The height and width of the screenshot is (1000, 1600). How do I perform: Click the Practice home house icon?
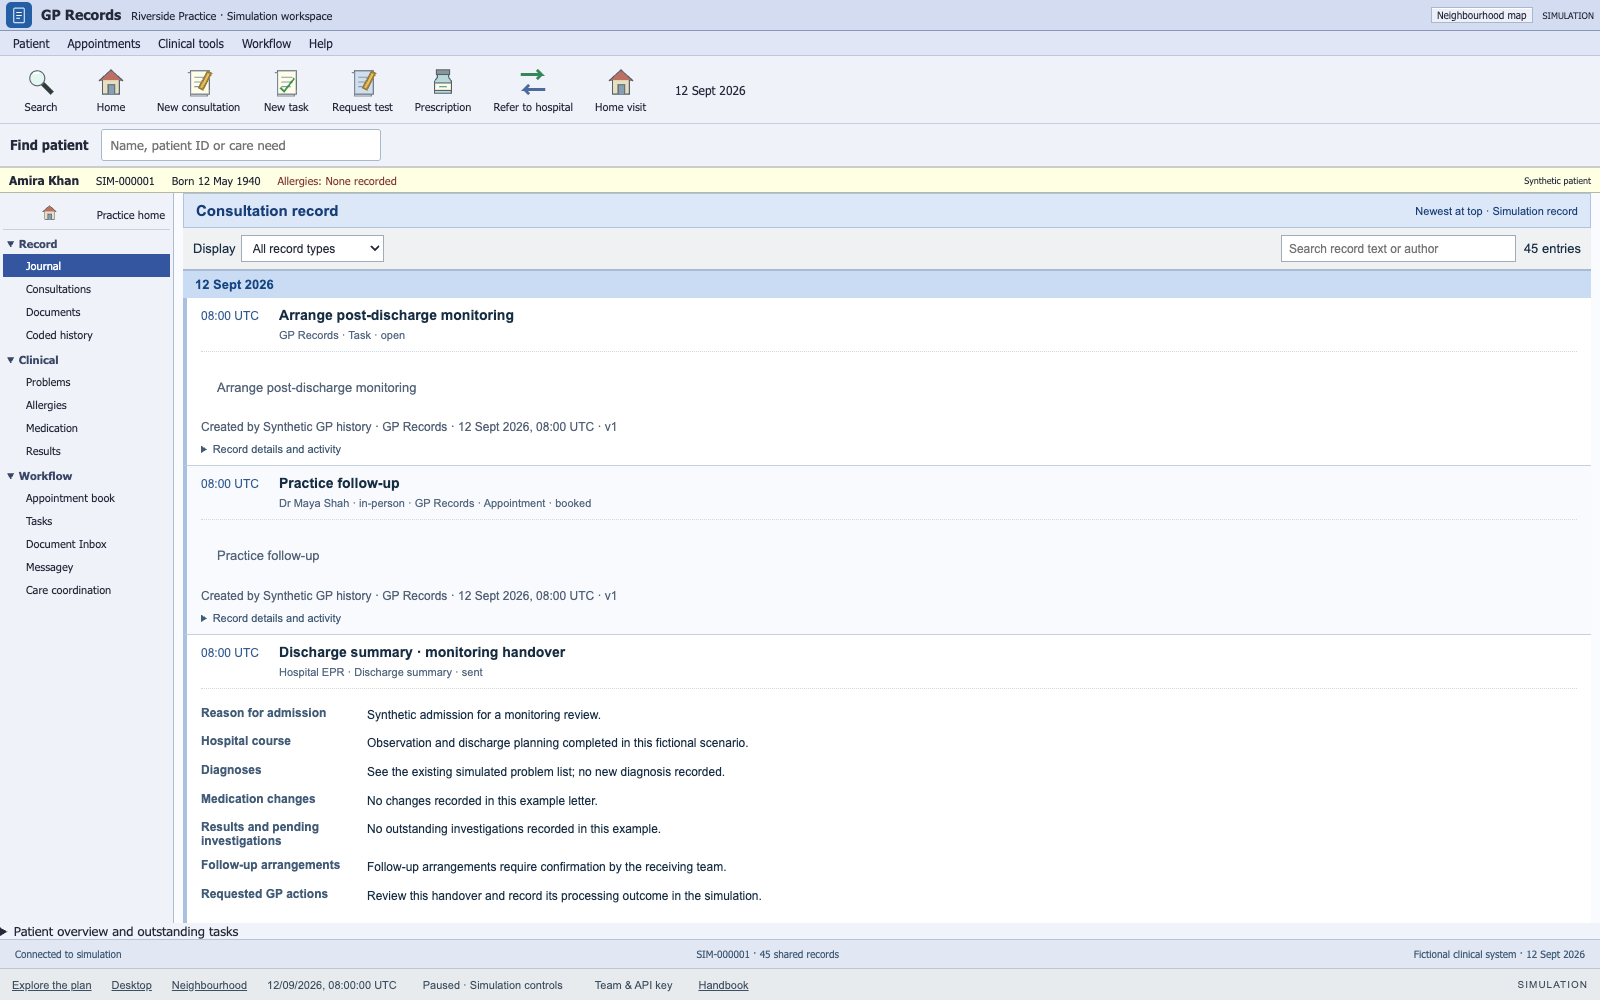49,213
